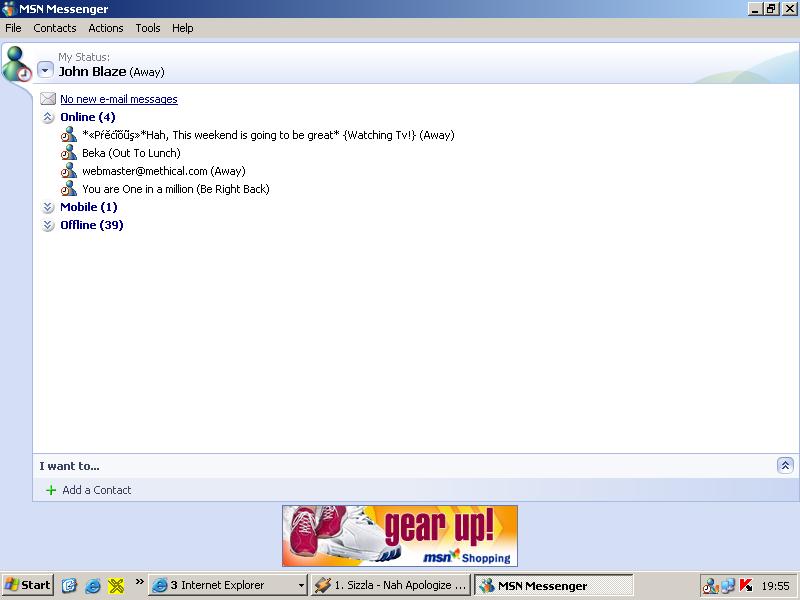Open the Contacts menu
This screenshot has height=600, width=800.
(55, 28)
